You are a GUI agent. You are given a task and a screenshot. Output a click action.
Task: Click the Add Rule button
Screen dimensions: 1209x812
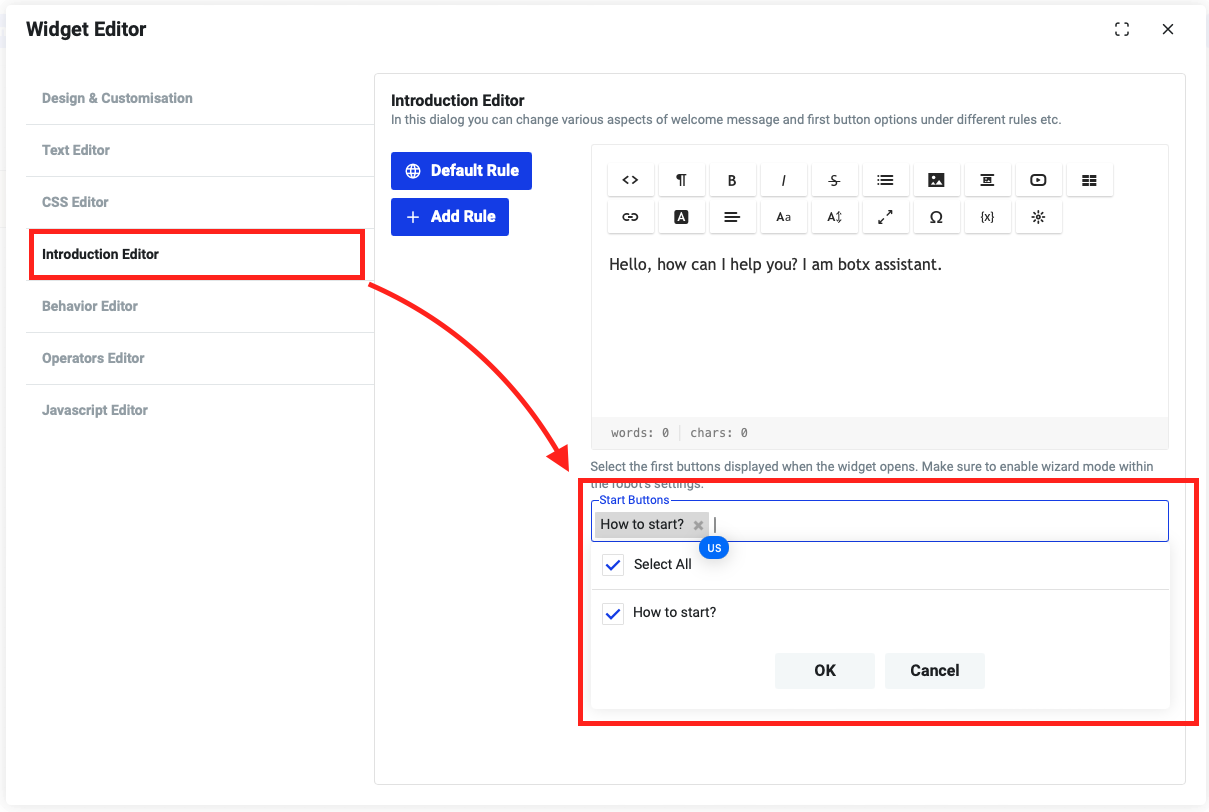[x=450, y=216]
